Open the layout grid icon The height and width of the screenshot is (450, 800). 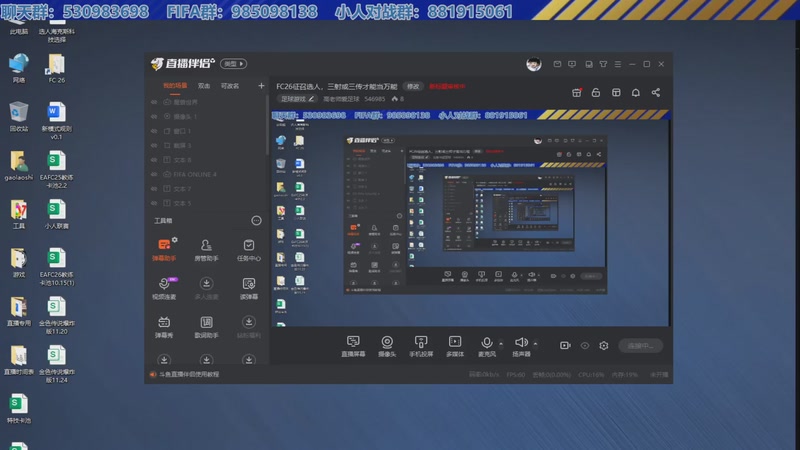pyautogui.click(x=616, y=92)
